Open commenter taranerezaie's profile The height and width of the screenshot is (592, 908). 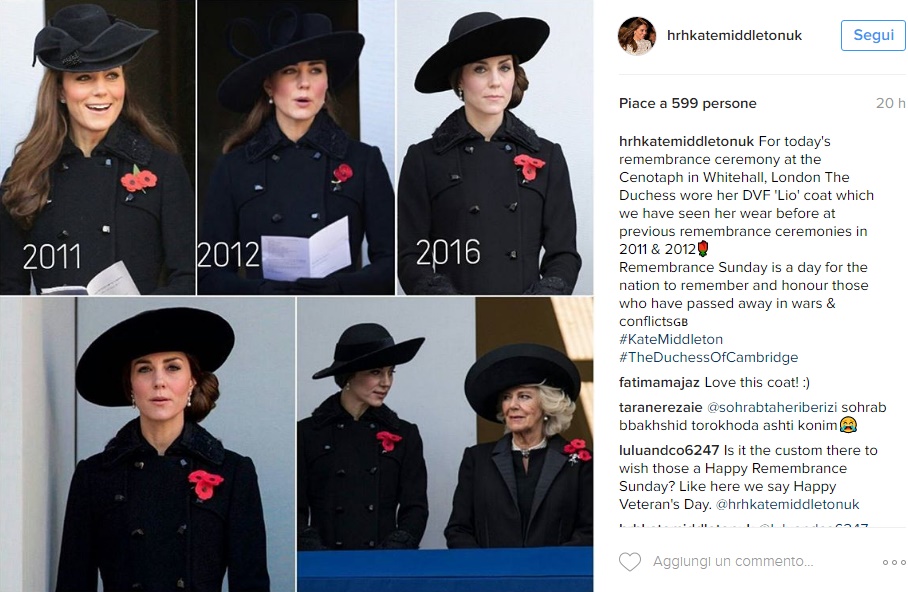click(x=661, y=407)
